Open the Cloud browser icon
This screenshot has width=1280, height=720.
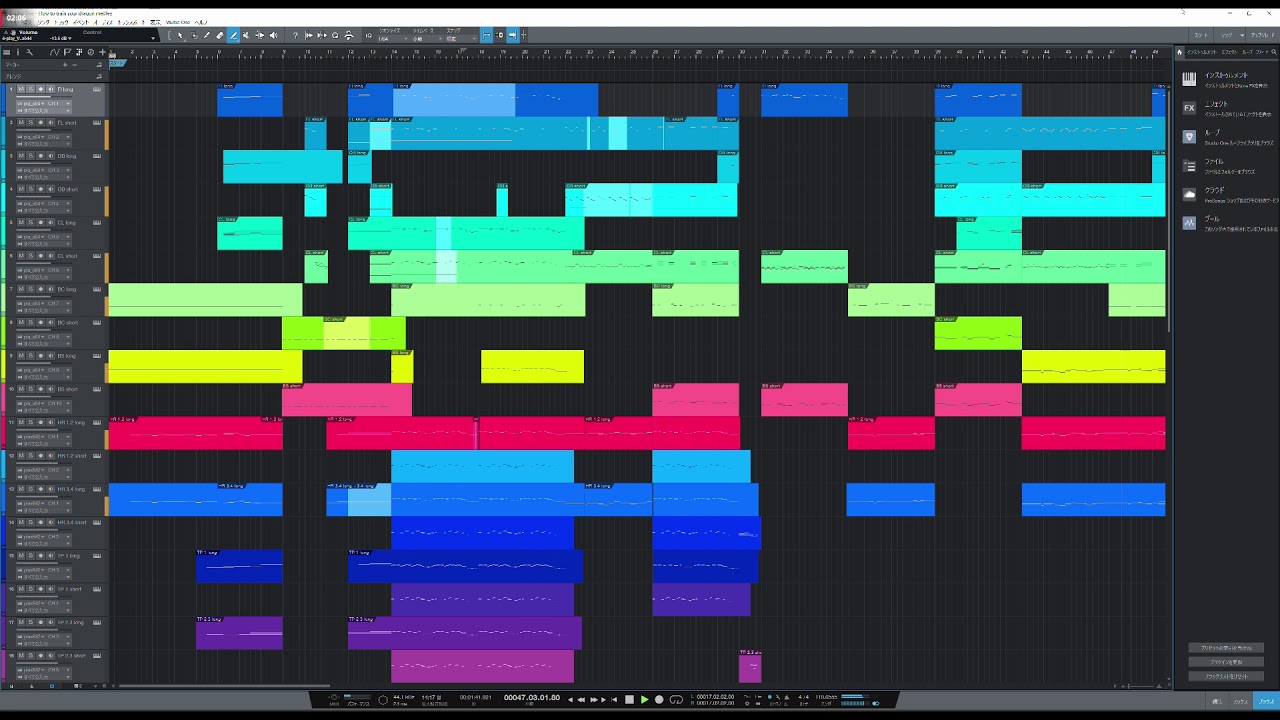(1189, 194)
